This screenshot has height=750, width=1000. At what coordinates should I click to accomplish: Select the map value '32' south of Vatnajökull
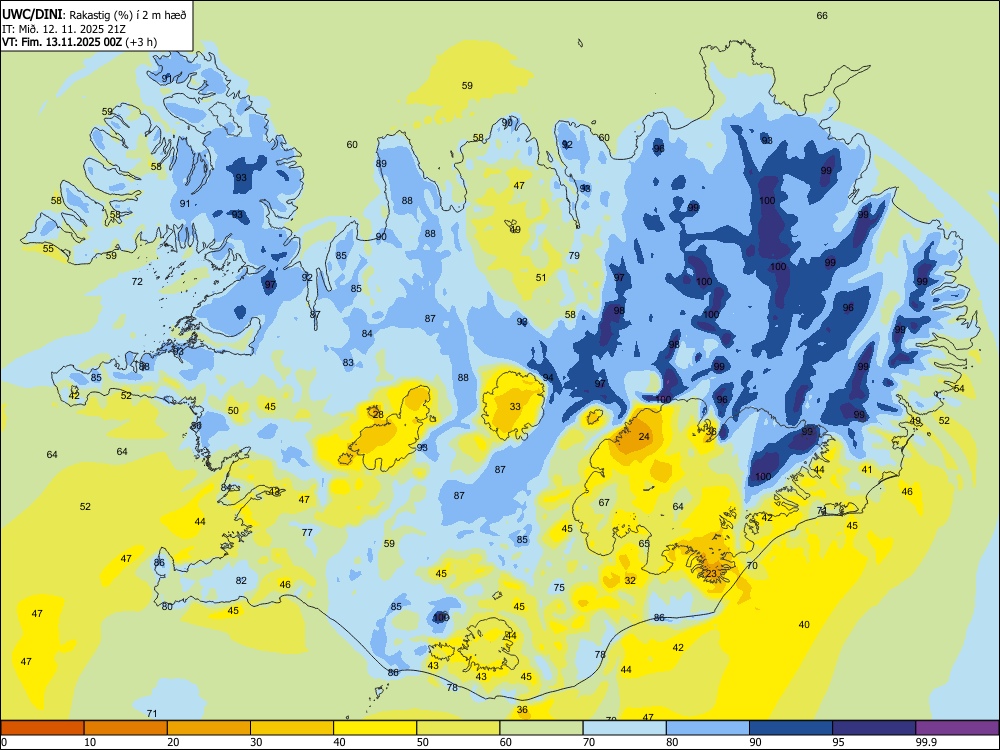pyautogui.click(x=630, y=580)
